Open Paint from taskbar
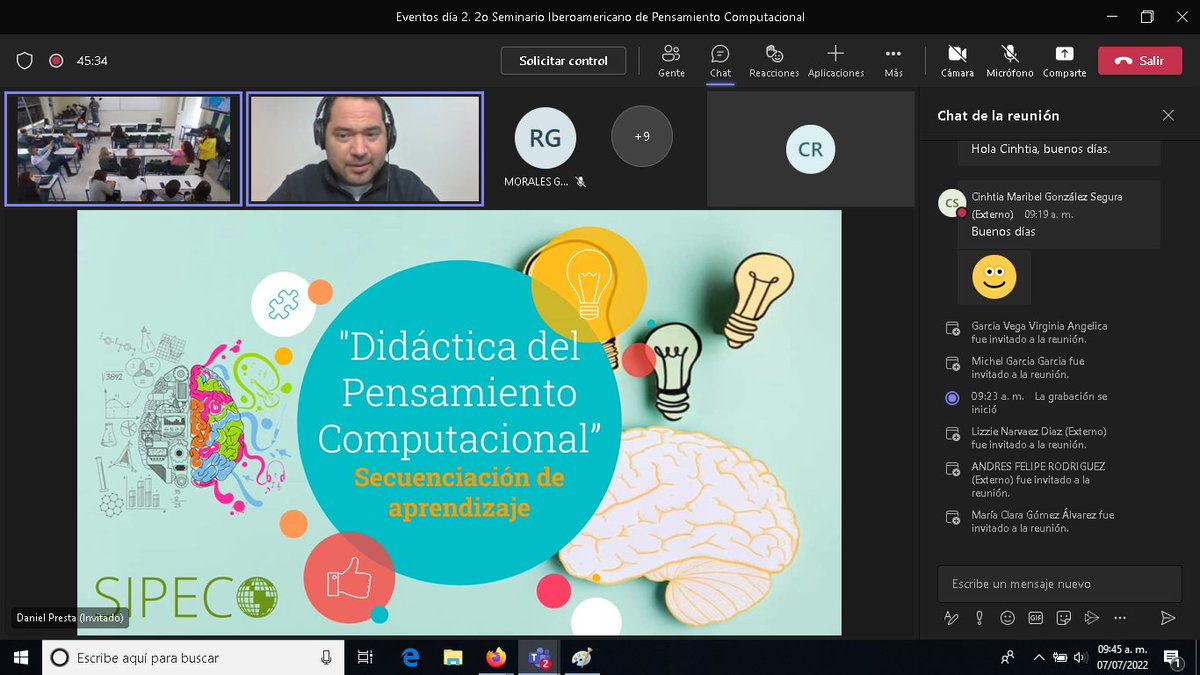 click(582, 657)
